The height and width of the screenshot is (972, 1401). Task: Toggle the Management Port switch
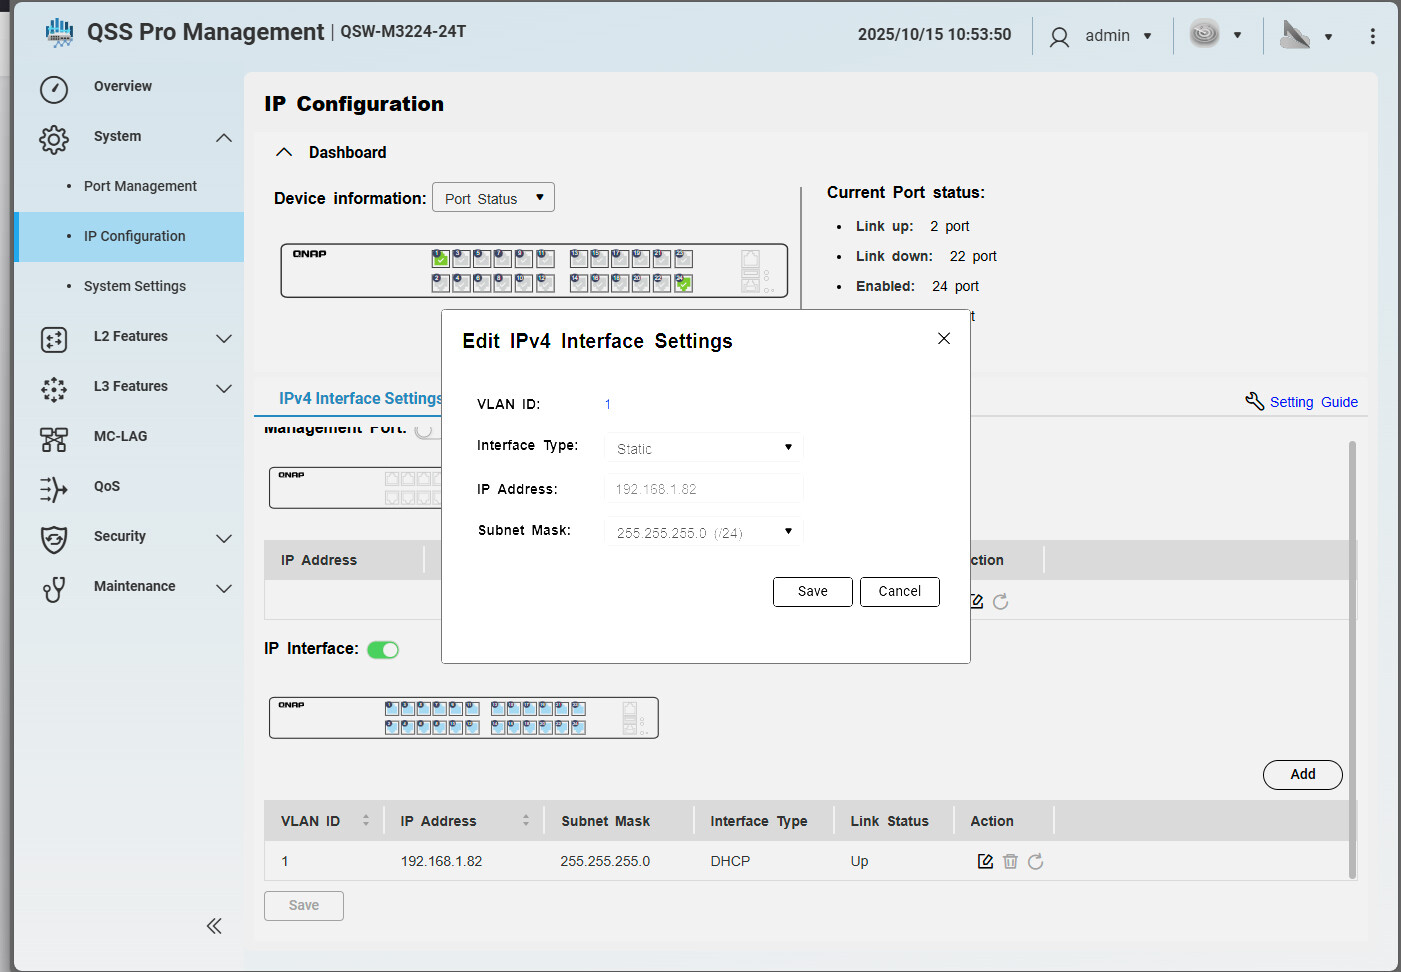coord(427,431)
